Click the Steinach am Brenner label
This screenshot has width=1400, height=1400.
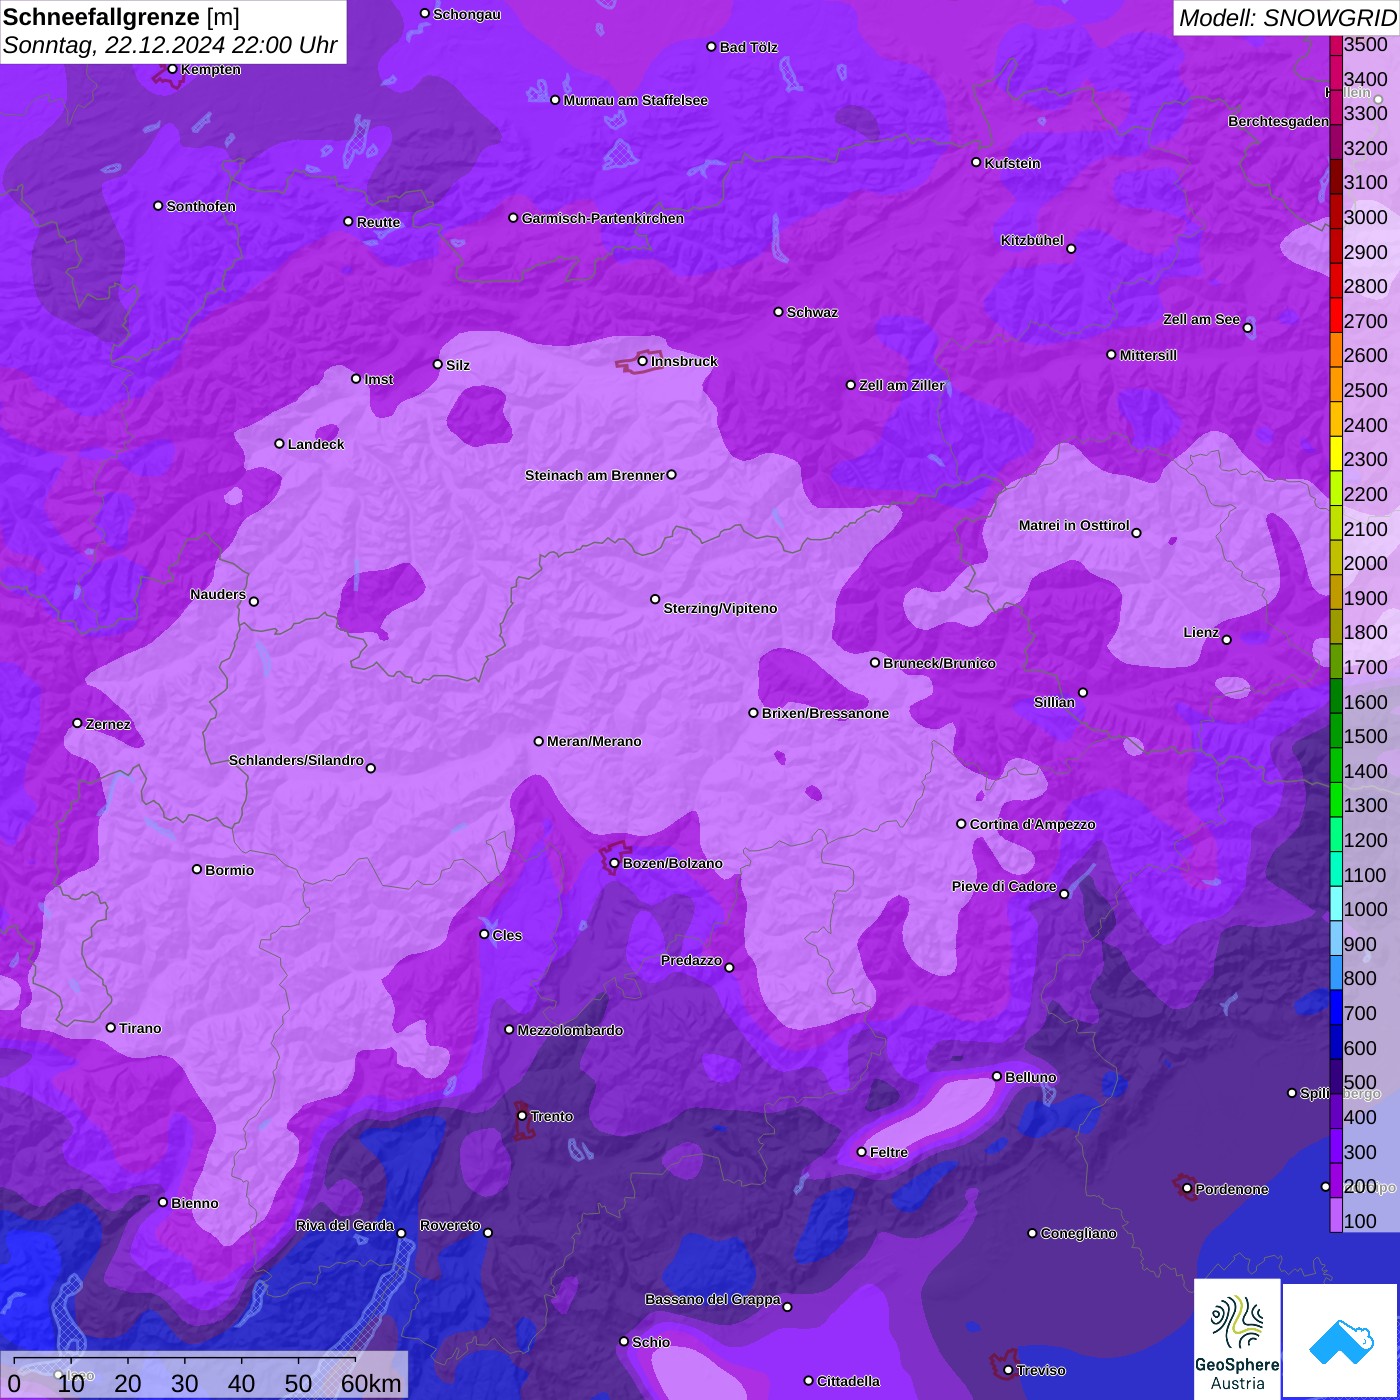(594, 475)
